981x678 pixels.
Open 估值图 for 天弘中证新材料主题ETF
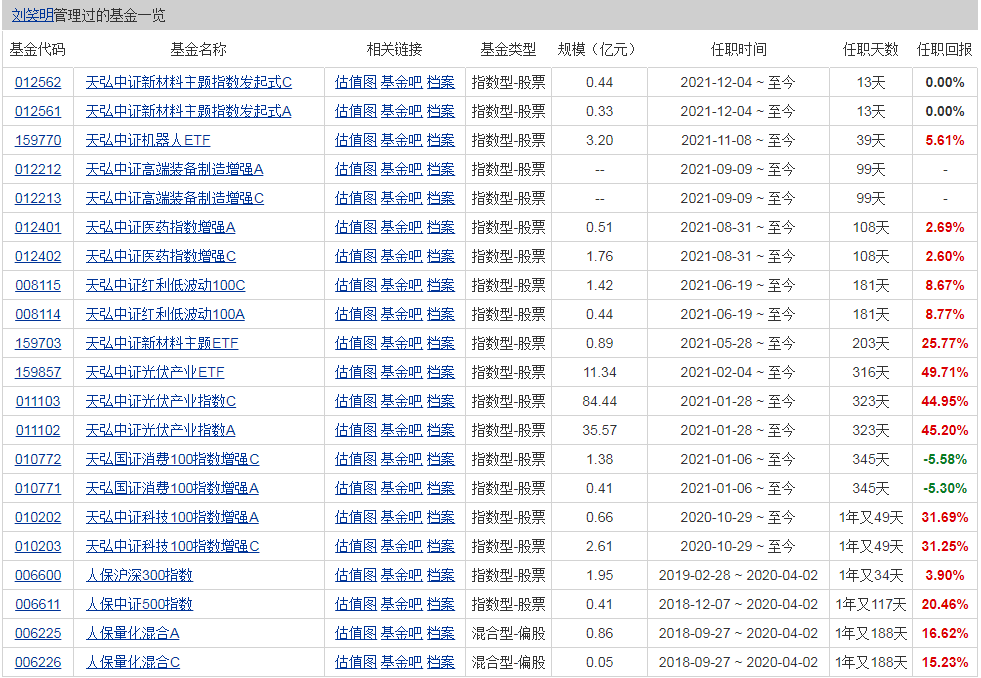355,343
